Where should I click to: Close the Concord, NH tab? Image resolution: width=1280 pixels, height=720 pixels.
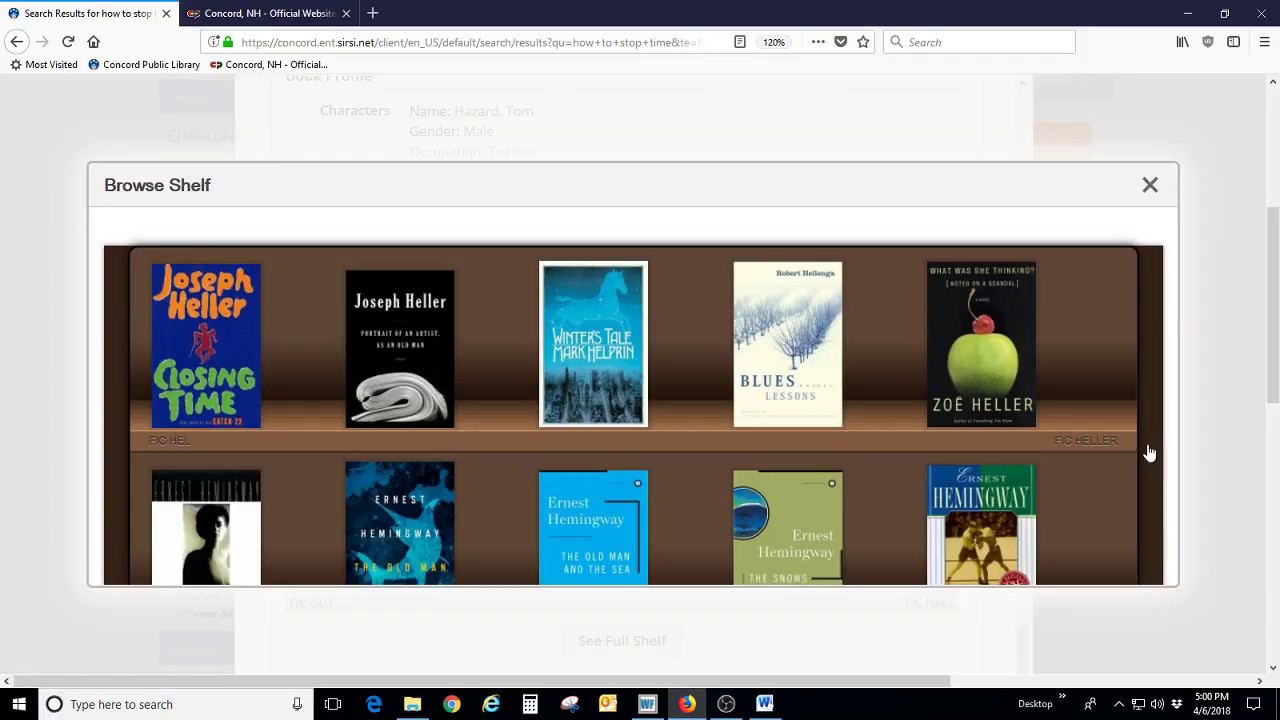pyautogui.click(x=346, y=13)
